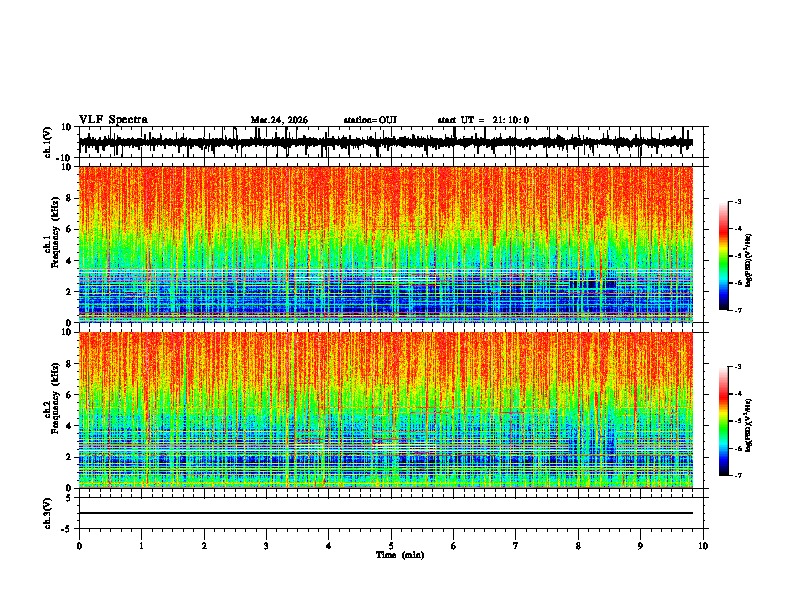Click the ch.2 color scale bar
Viewport: 792px width, 612px height.
[724, 421]
